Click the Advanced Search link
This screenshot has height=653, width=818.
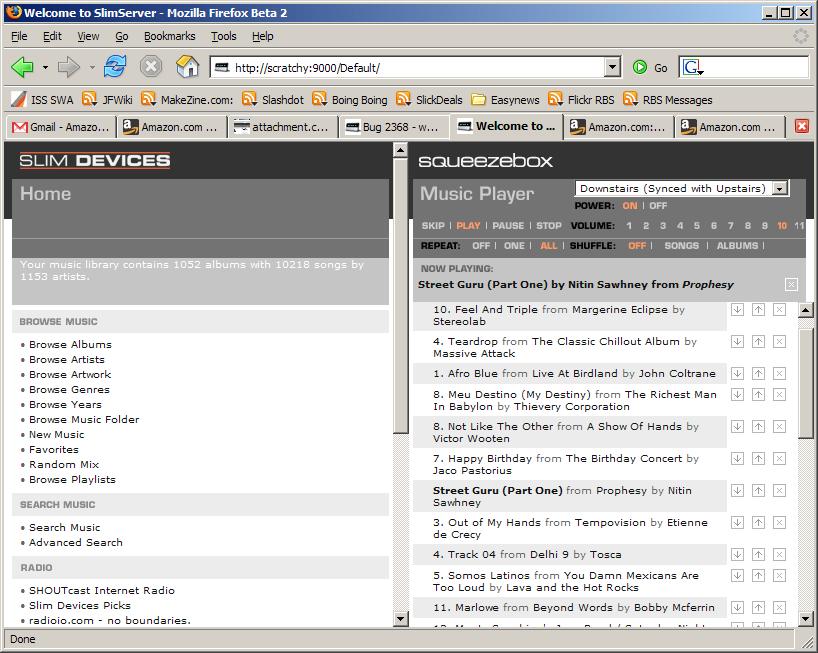click(x=75, y=542)
